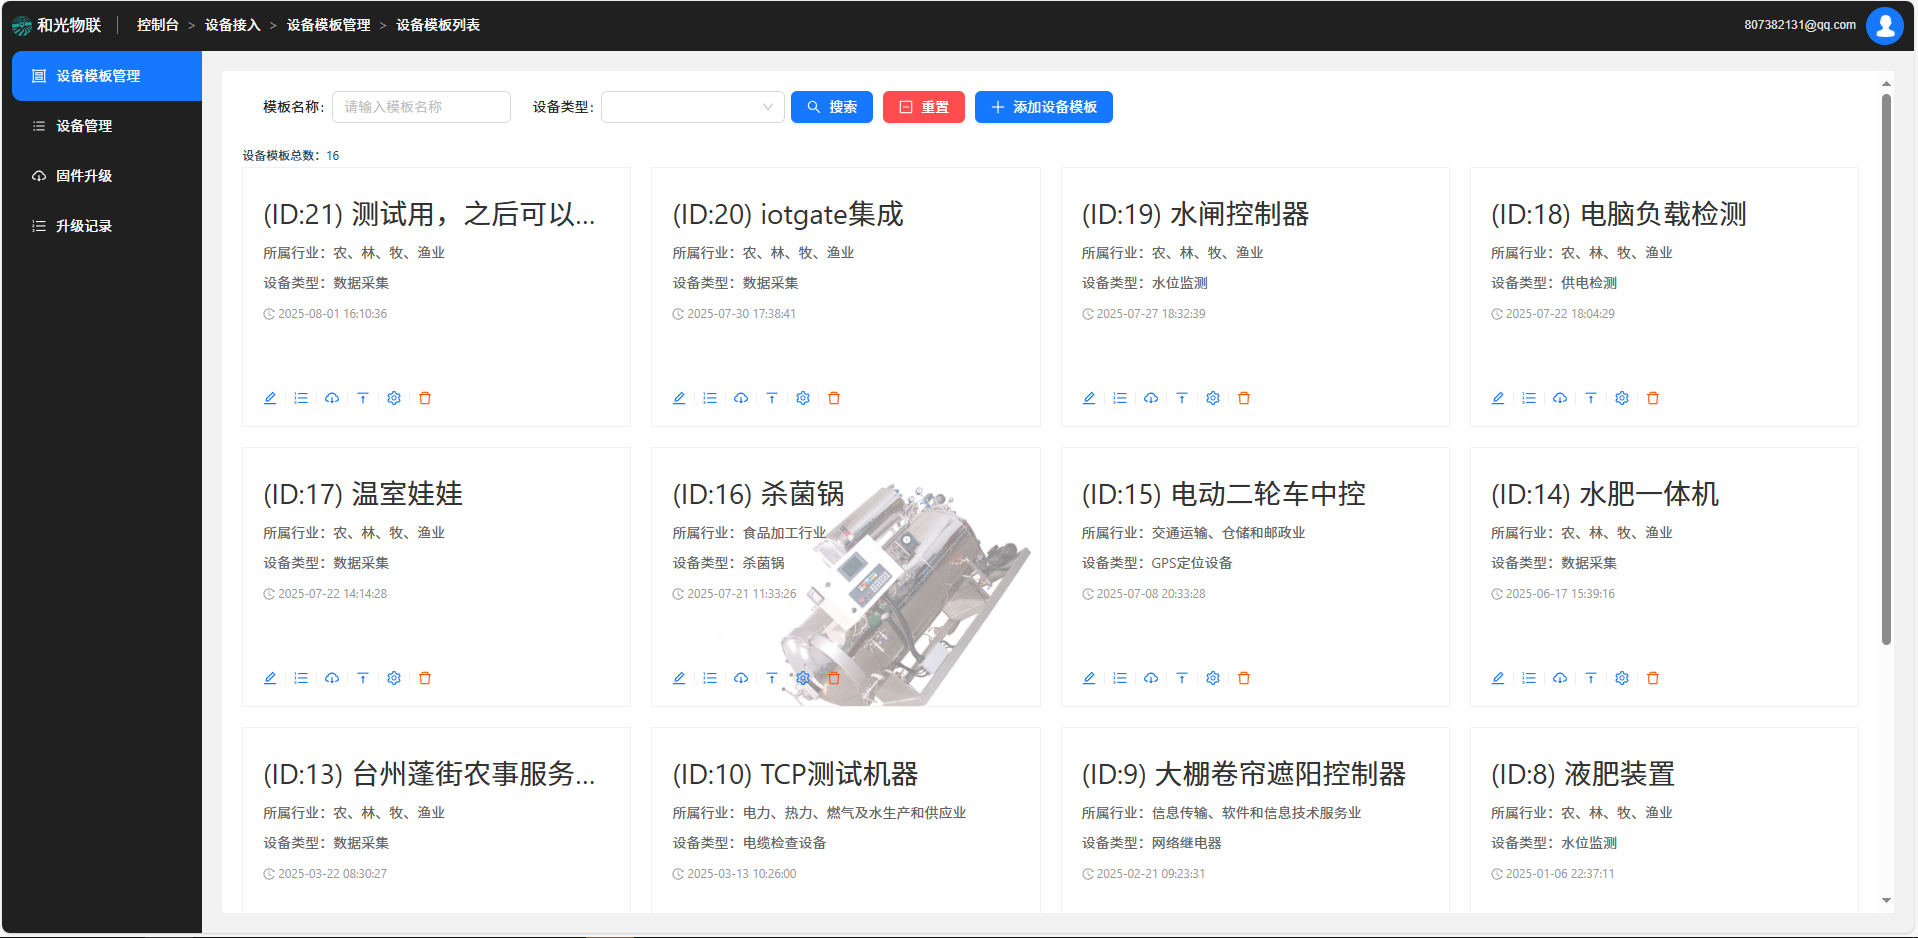The height and width of the screenshot is (938, 1918).
Task: Click cloud download icon on 杀菌锅 card
Action: tap(741, 678)
